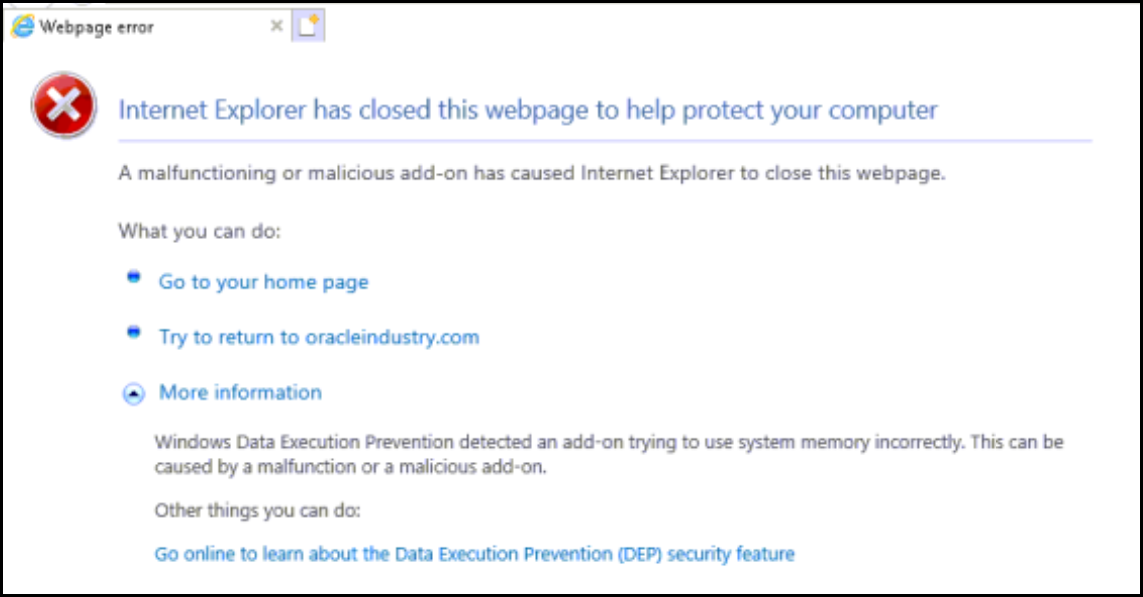Image resolution: width=1143 pixels, height=597 pixels.
Task: Click the red error X icon
Action: click(63, 105)
